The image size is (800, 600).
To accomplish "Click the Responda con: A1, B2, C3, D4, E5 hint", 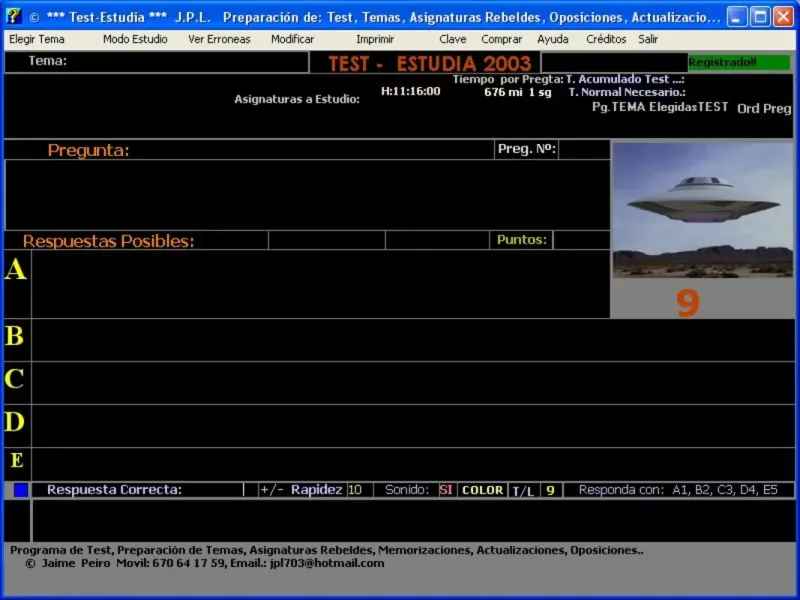I will coord(678,490).
